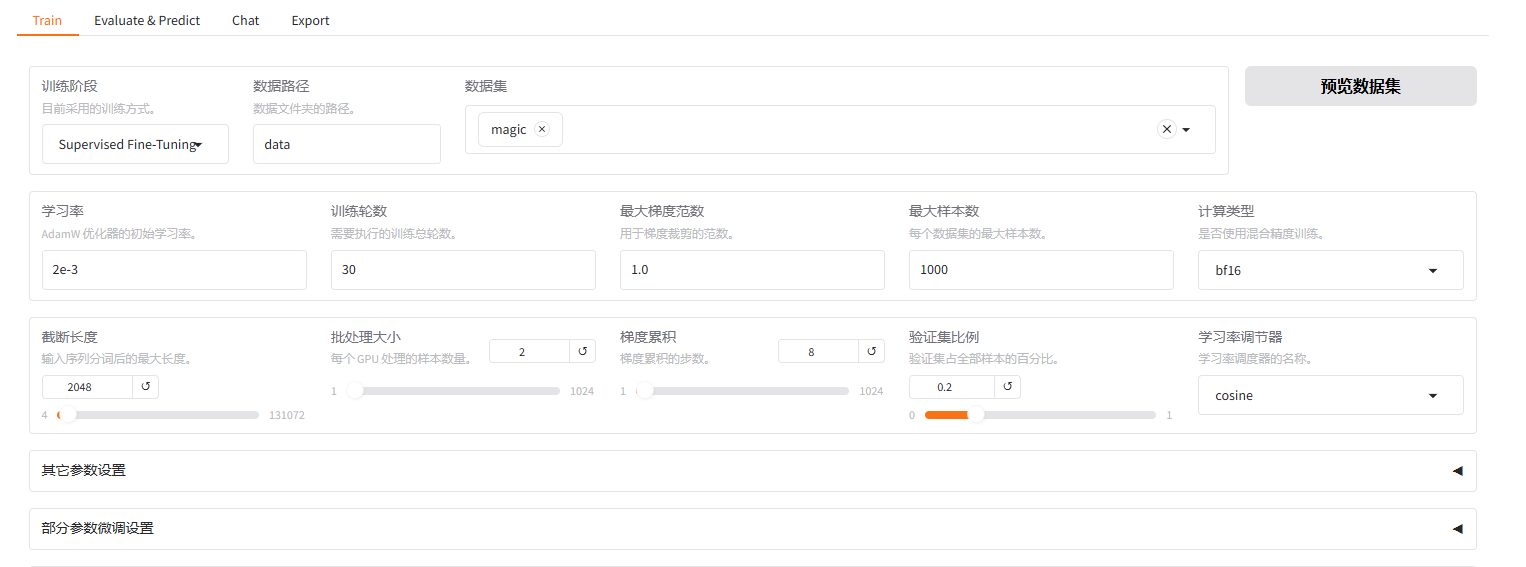
Task: Click the 梯度累积 number box showing 8
Action: [x=818, y=351]
